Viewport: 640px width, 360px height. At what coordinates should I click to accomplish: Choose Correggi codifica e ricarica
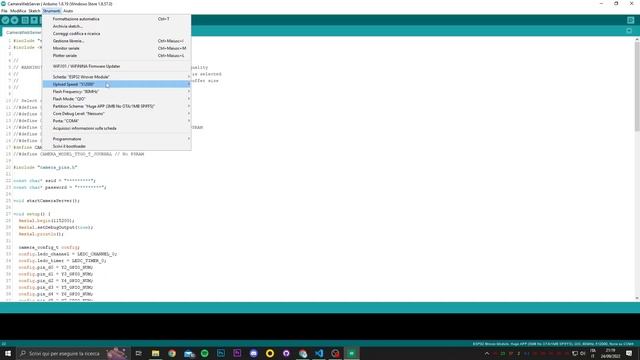click(117, 33)
